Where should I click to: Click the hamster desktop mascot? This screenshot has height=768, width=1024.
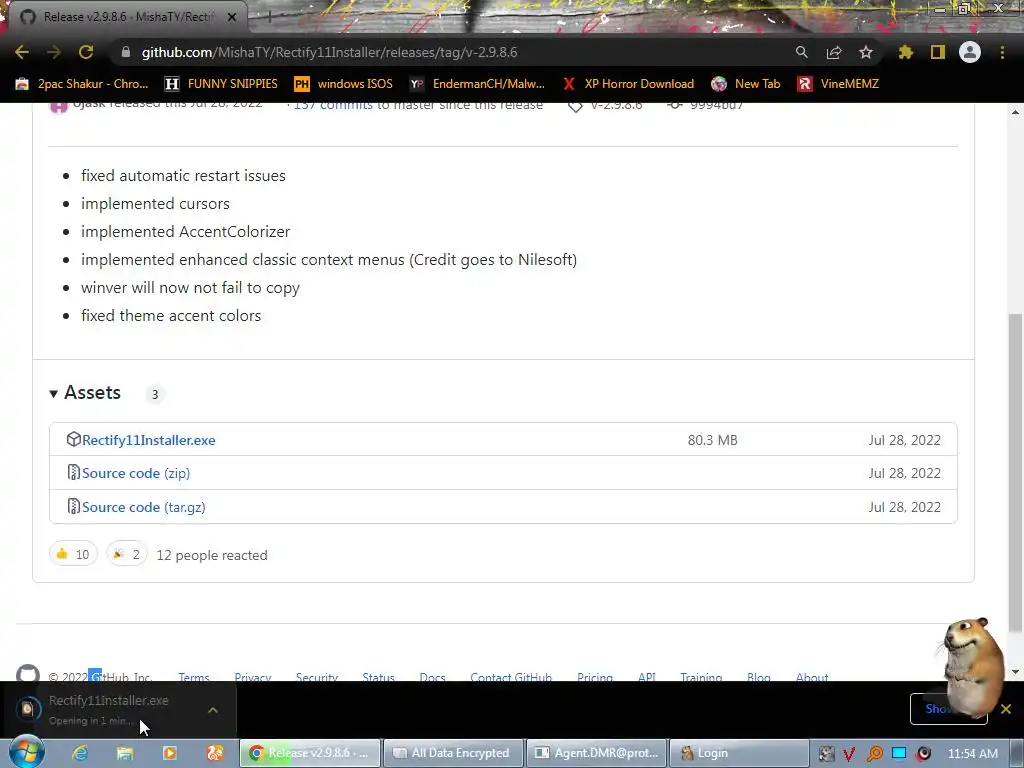(x=972, y=666)
